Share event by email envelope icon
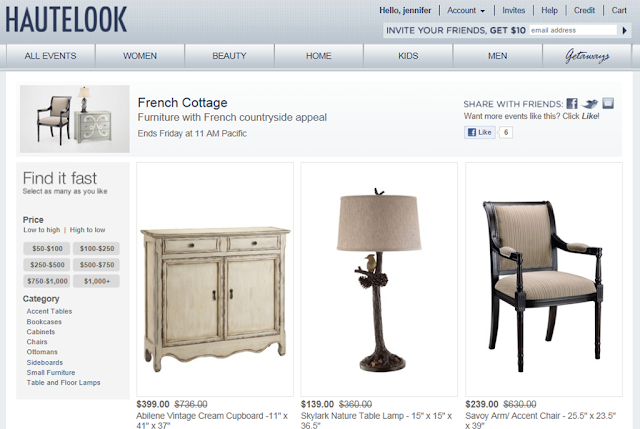Viewport: 640px width, 429px height. click(608, 103)
